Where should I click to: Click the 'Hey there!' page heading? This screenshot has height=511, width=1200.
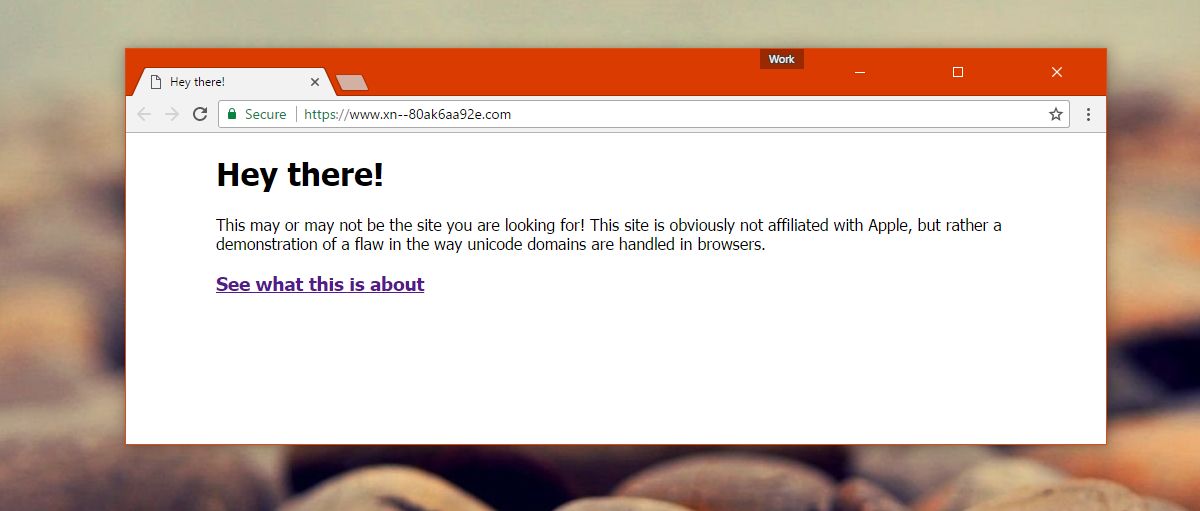300,175
